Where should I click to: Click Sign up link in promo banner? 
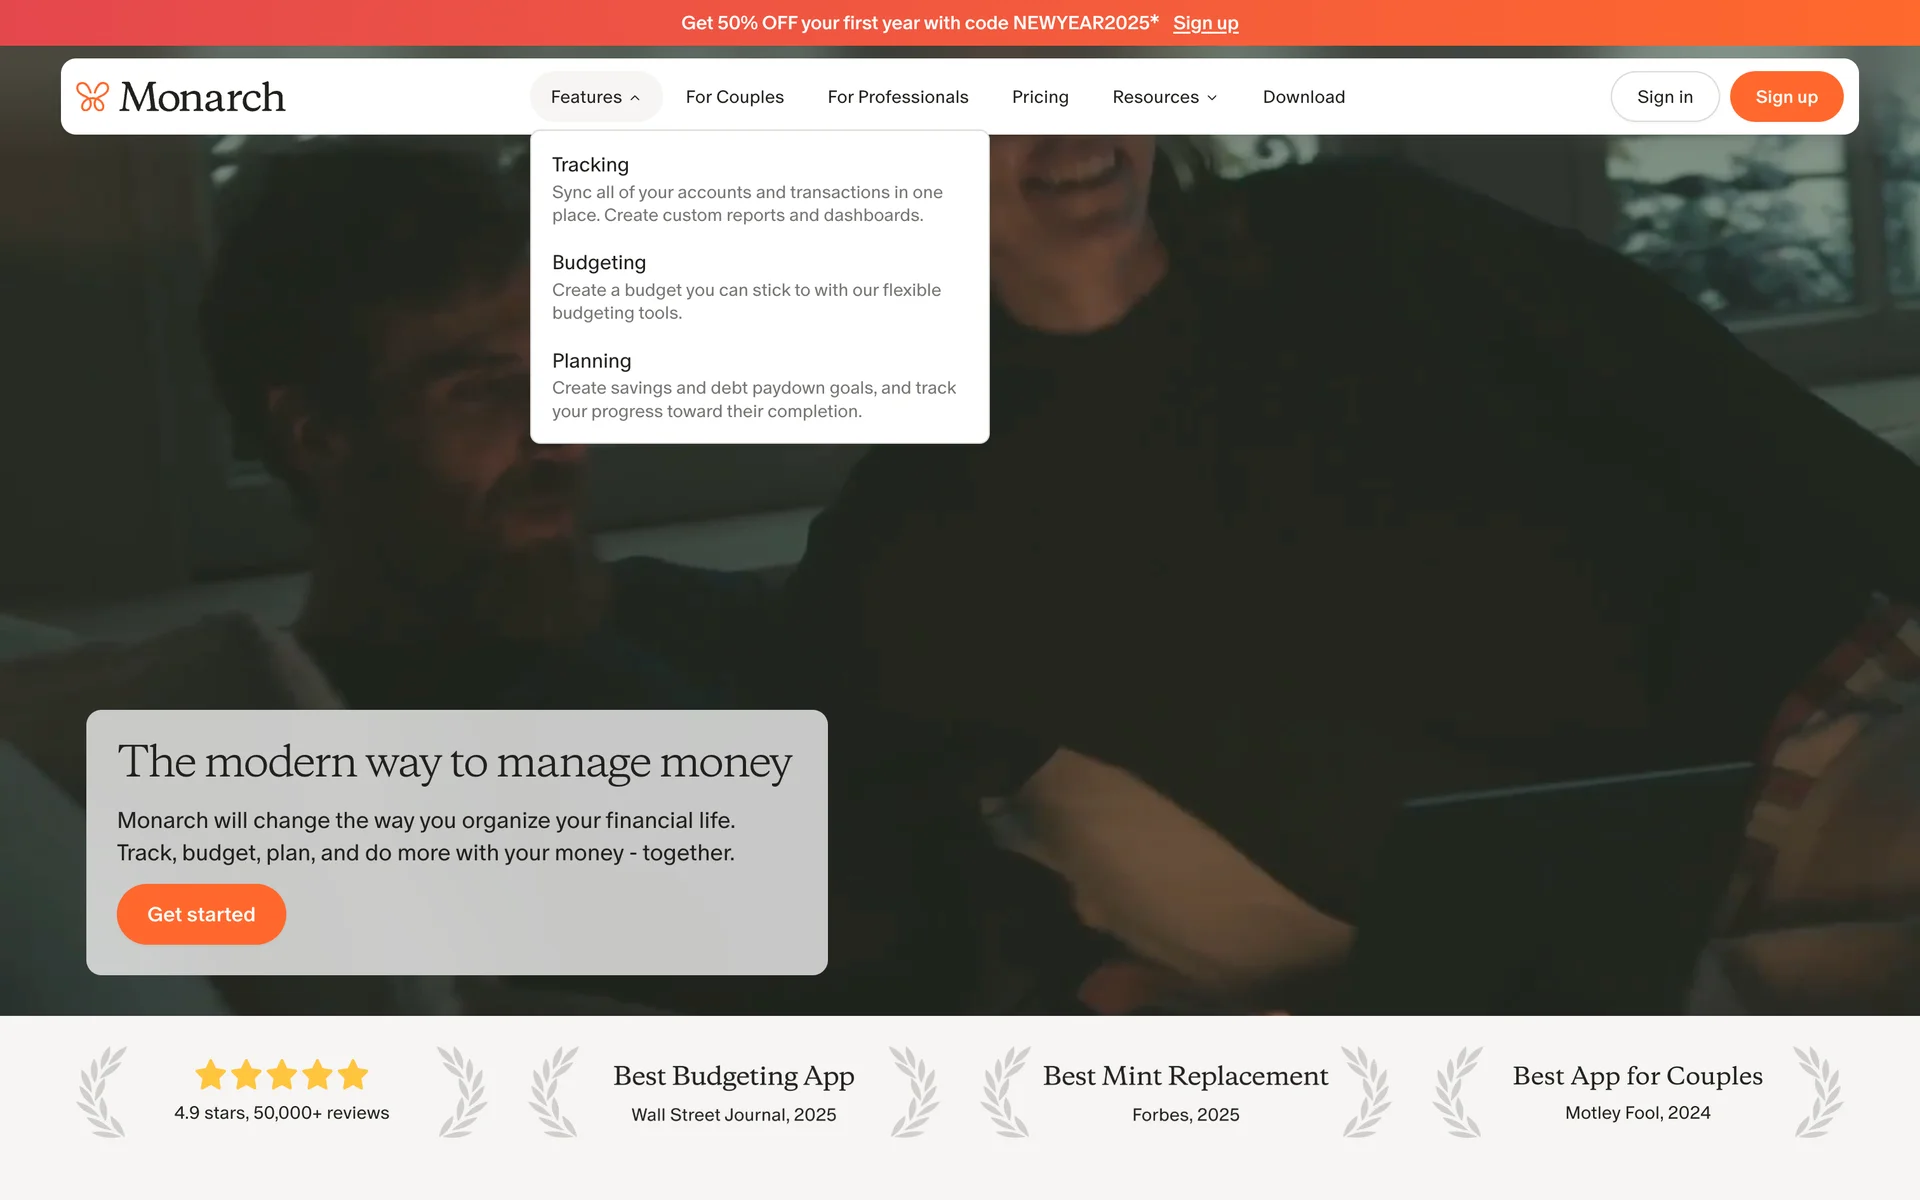click(1205, 23)
